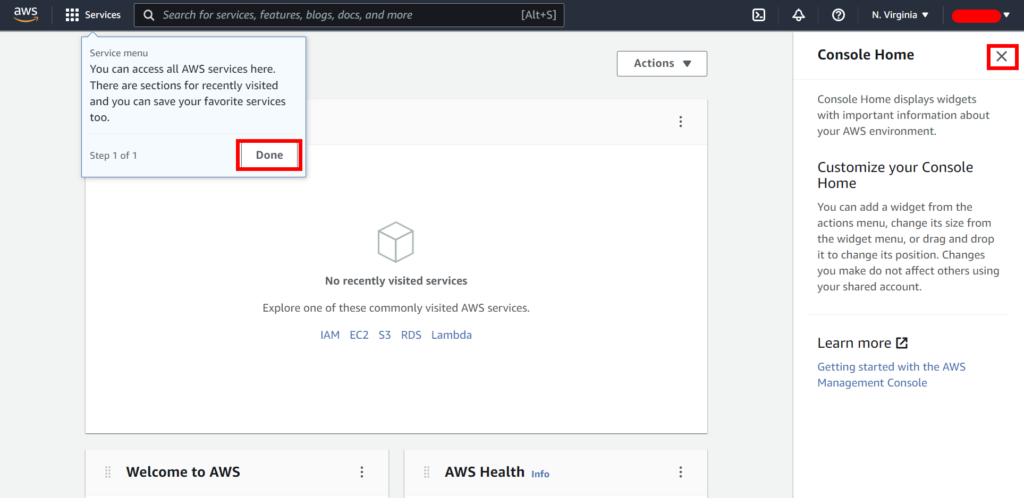Grab the Welcome to AWS drag handle
The width and height of the screenshot is (1024, 498).
108,472
